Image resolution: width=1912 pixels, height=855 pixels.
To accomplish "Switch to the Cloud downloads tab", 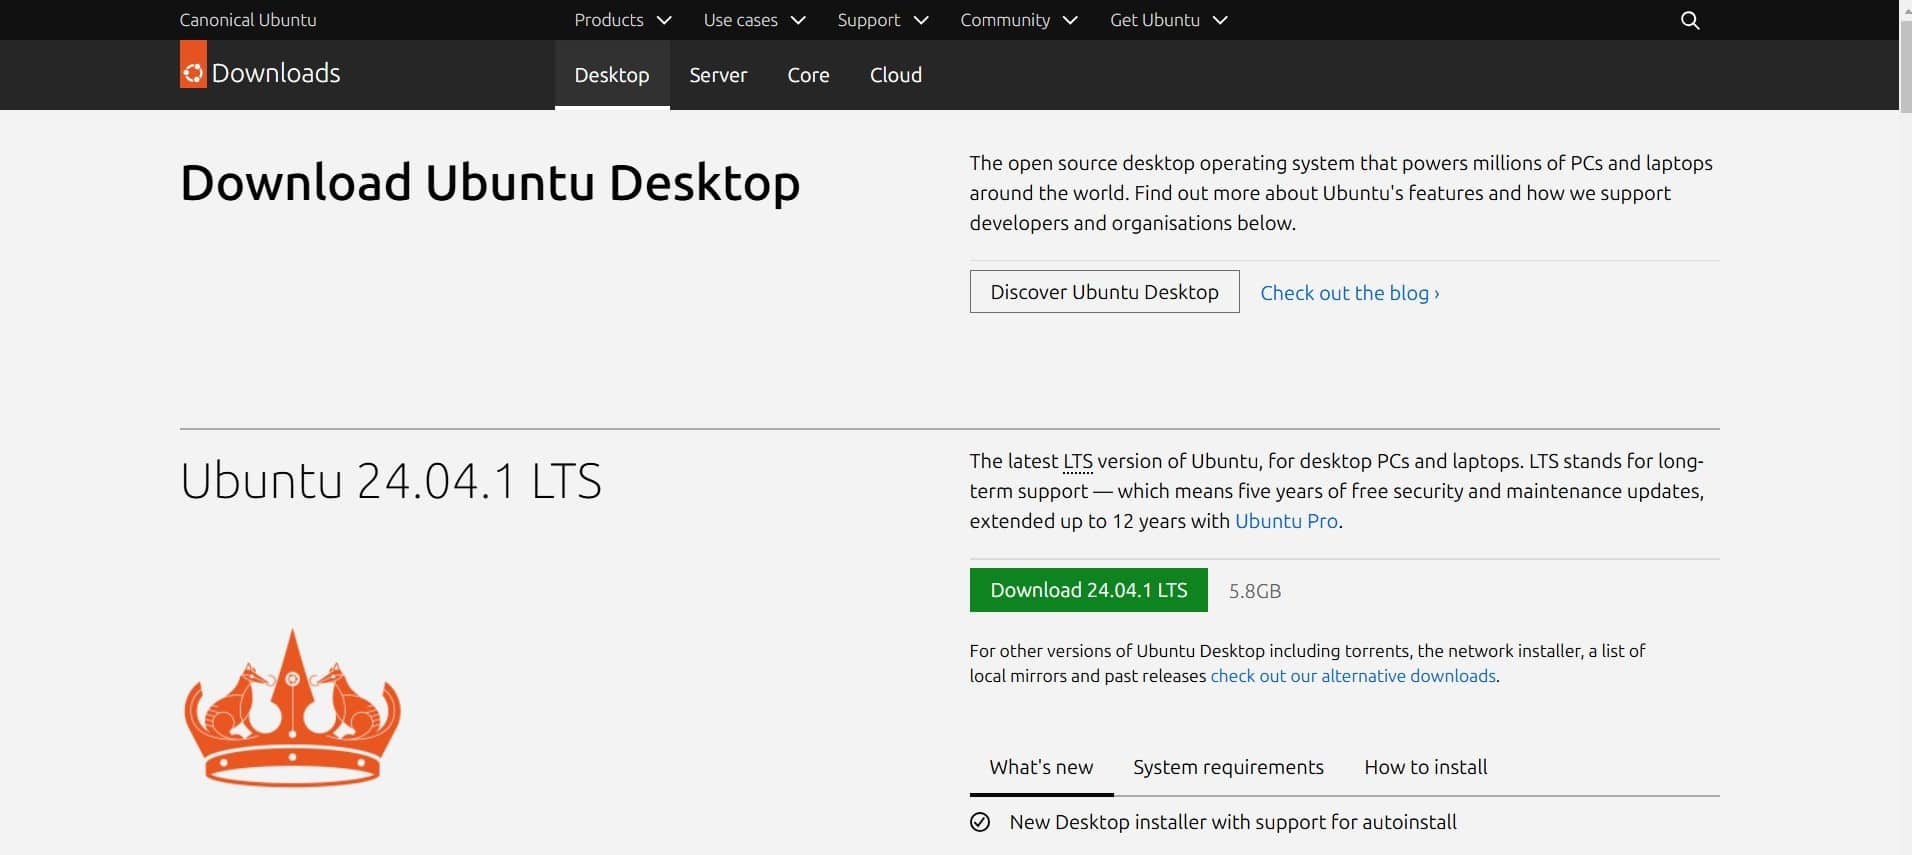I will pos(896,75).
